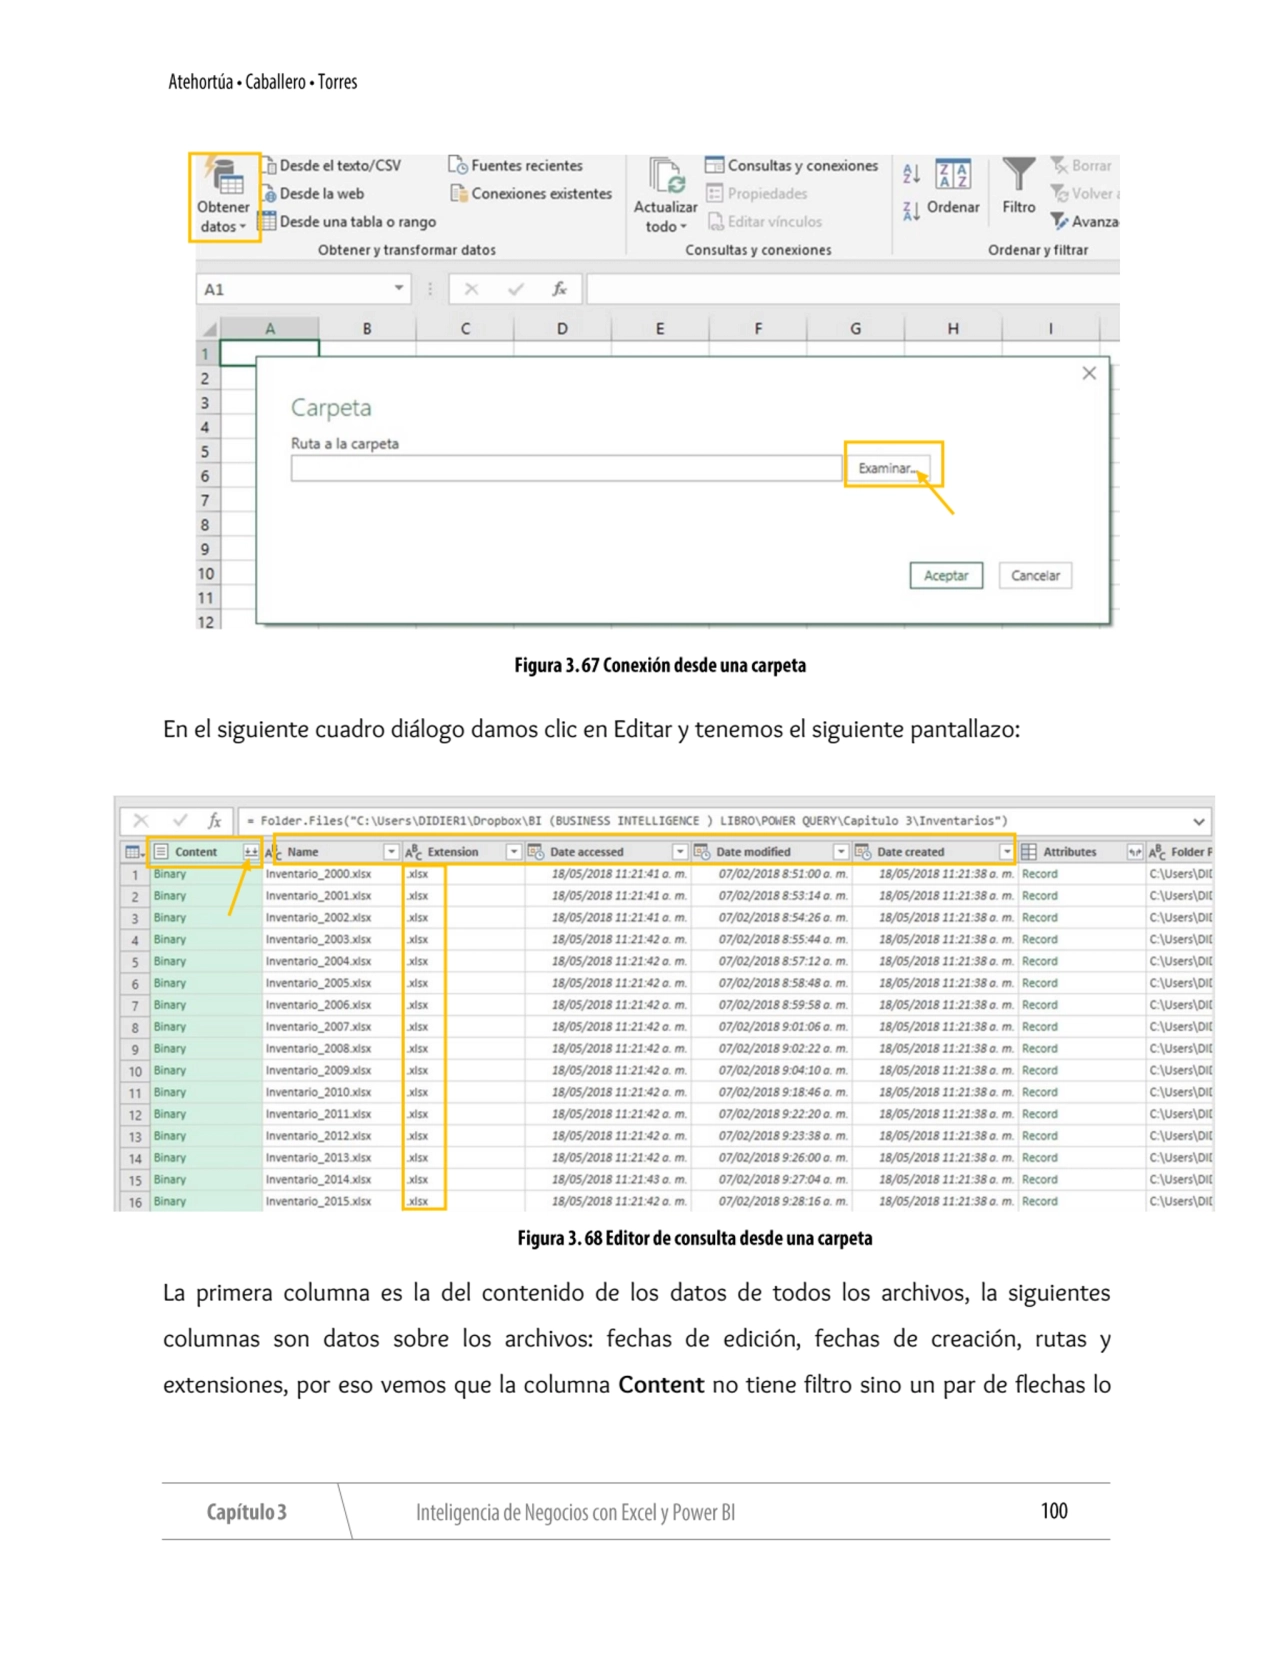1280x1656 pixels.
Task: Open the Actualizar todo dropdown arrow
Action: point(684,227)
